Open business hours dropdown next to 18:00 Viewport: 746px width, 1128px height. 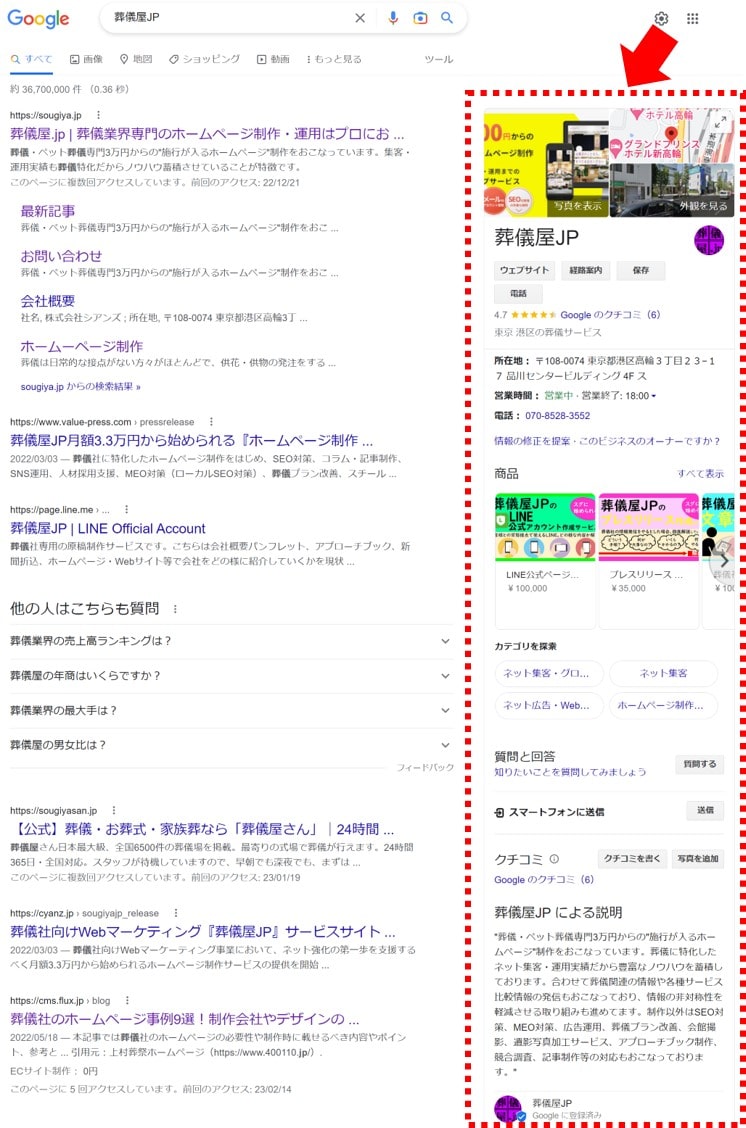654,396
